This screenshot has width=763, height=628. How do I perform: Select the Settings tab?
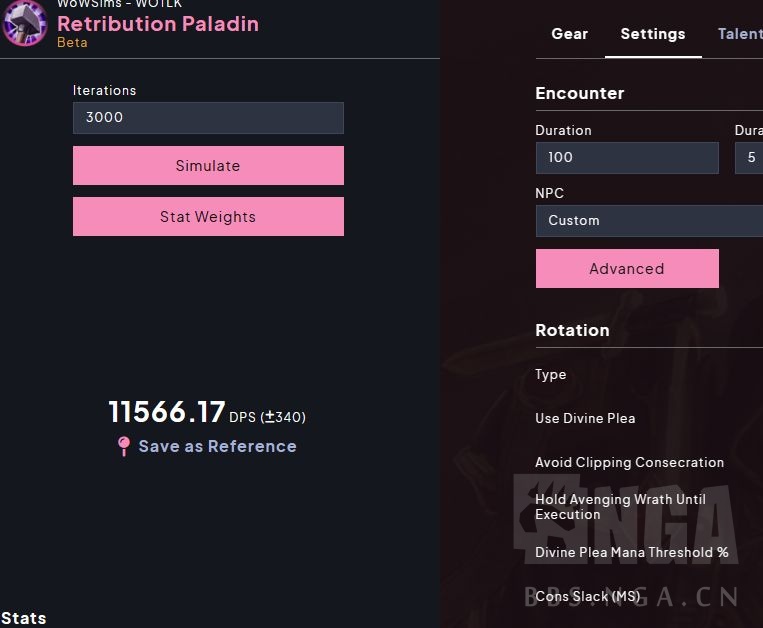pos(653,34)
